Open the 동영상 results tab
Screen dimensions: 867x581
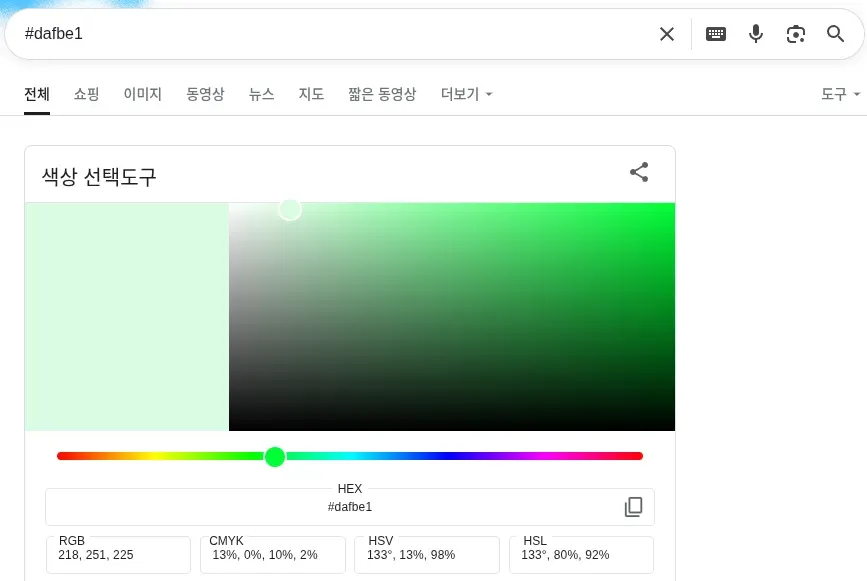(205, 94)
